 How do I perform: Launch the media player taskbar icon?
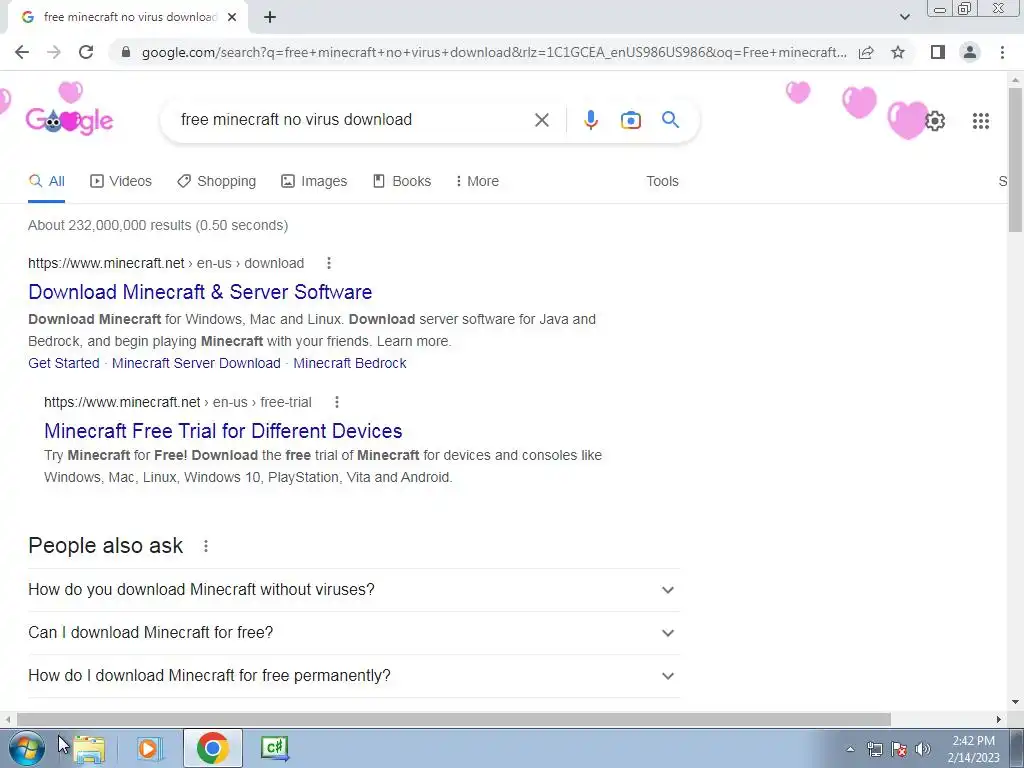(149, 748)
